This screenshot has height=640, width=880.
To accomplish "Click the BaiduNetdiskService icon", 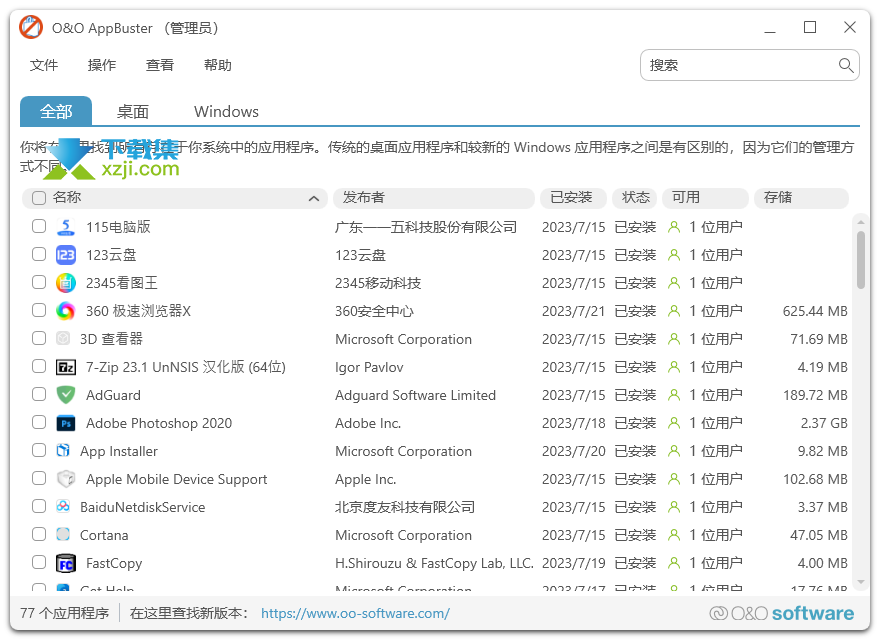I will pyautogui.click(x=63, y=506).
